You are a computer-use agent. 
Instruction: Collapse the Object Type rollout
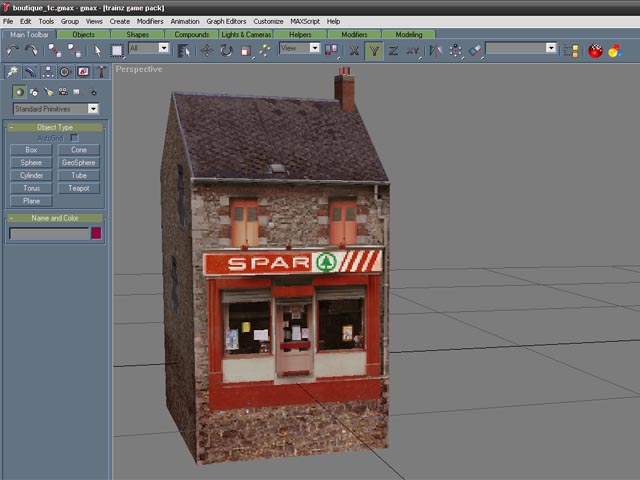click(55, 127)
